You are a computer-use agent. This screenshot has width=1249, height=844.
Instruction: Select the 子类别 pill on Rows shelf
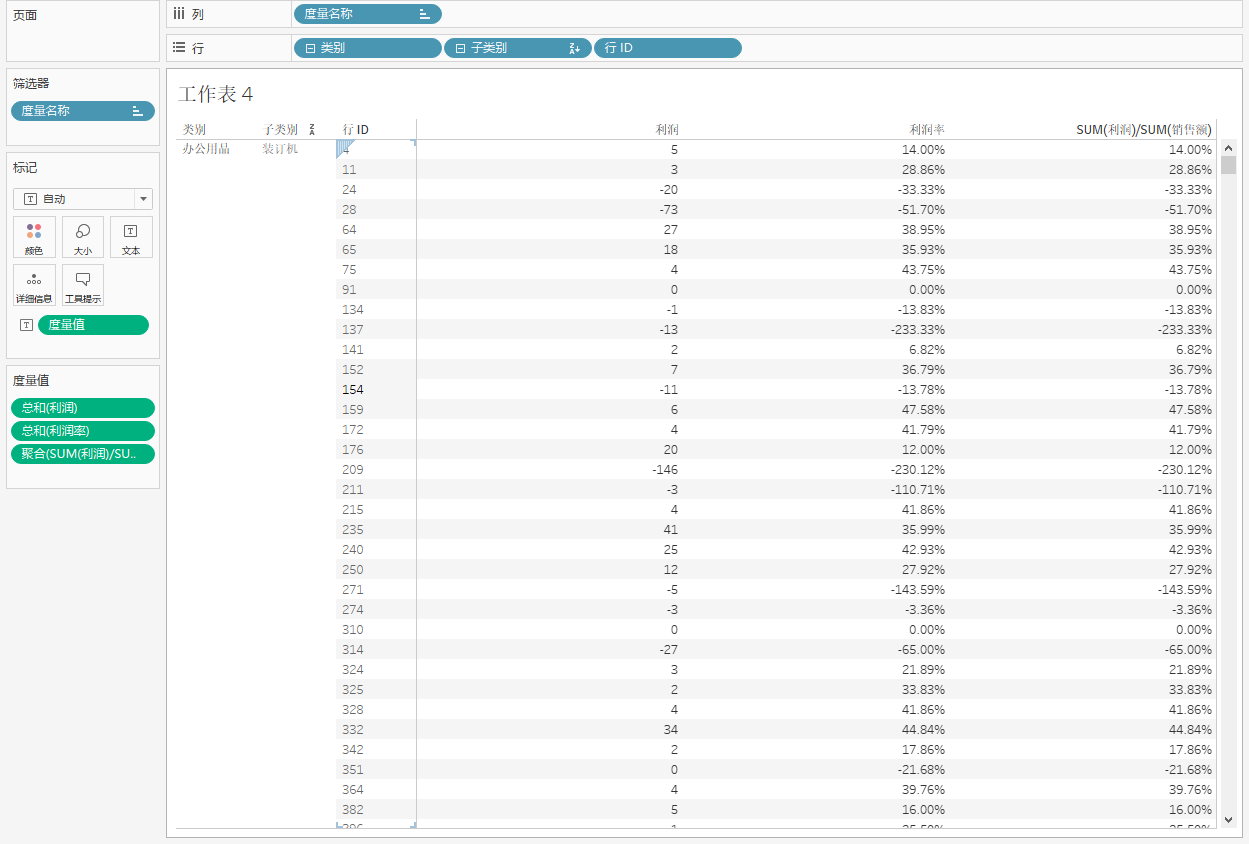point(517,48)
